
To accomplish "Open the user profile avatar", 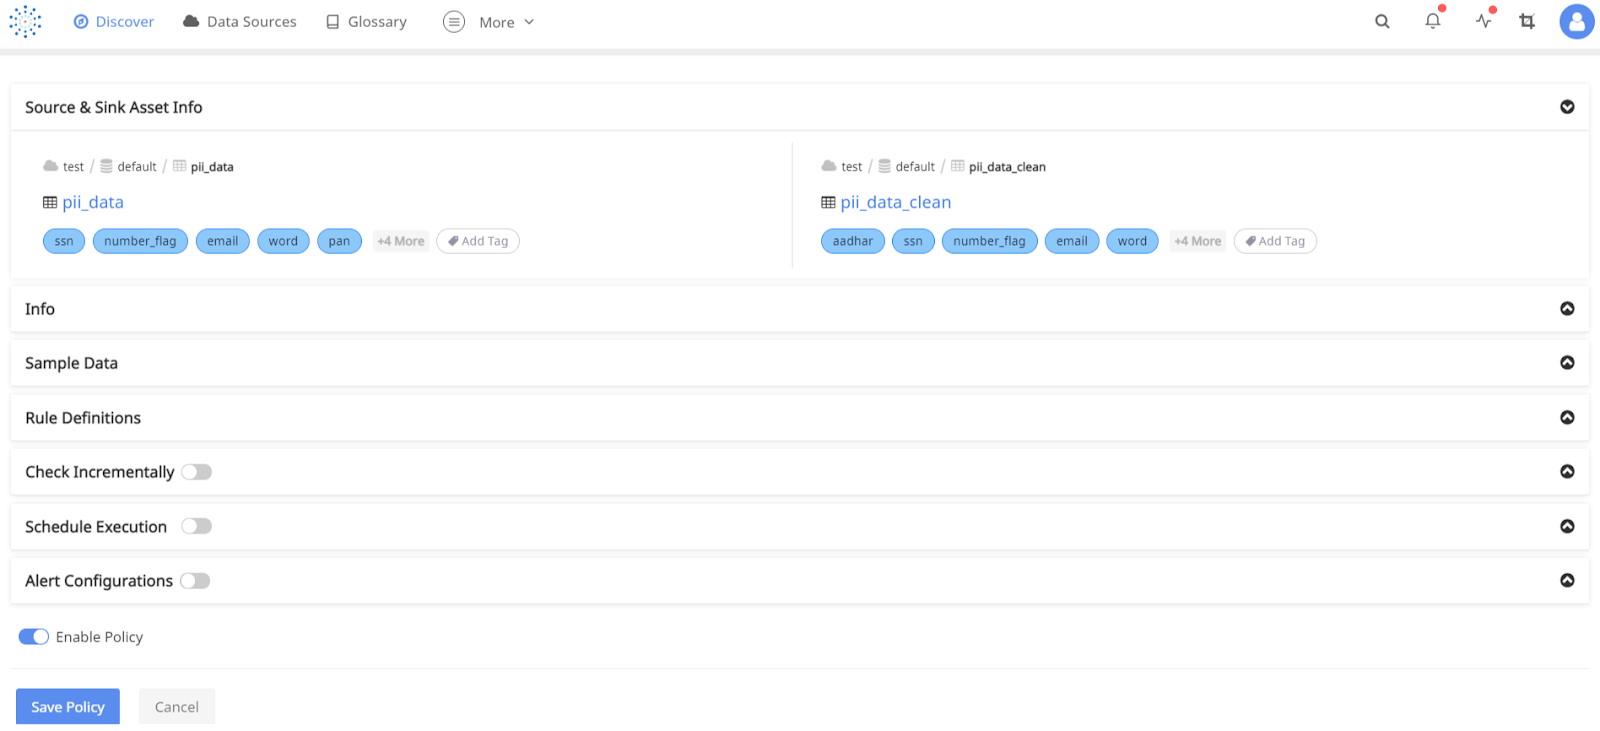I will click(1577, 21).
